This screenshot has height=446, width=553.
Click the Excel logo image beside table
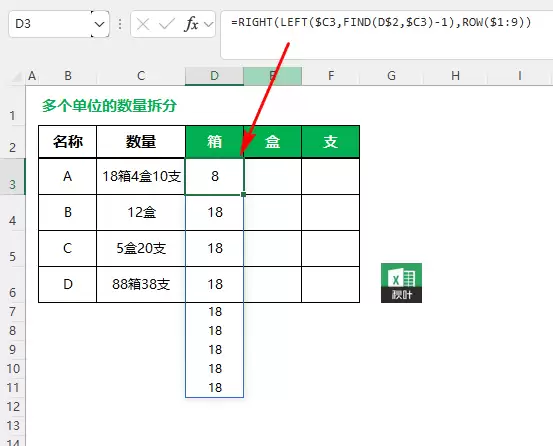[401, 283]
